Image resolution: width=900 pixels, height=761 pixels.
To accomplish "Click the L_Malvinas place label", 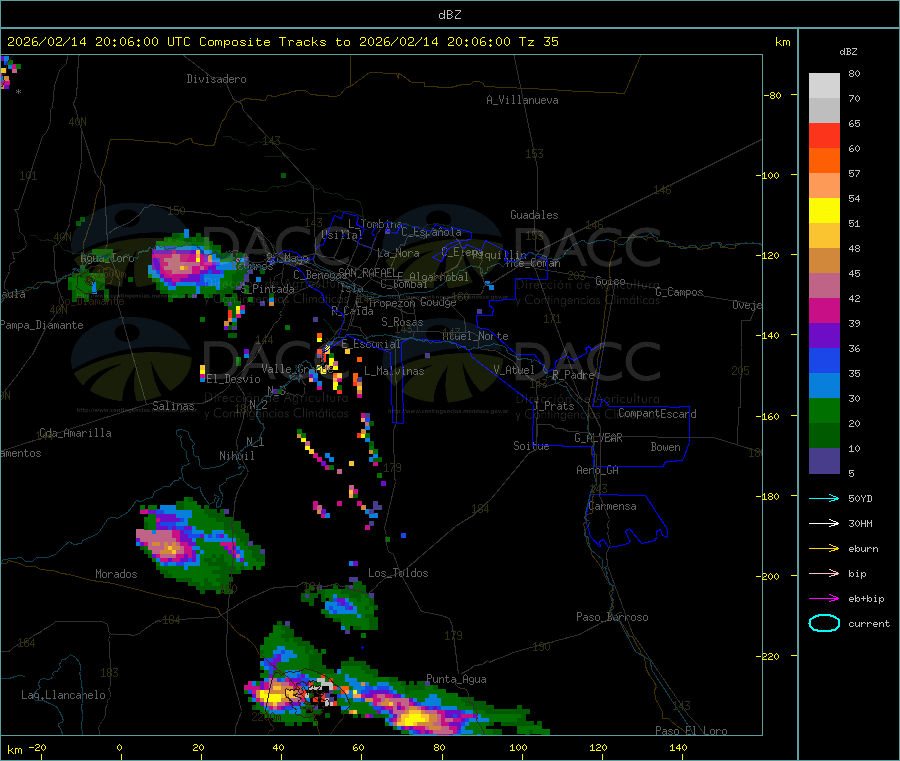I will [394, 371].
